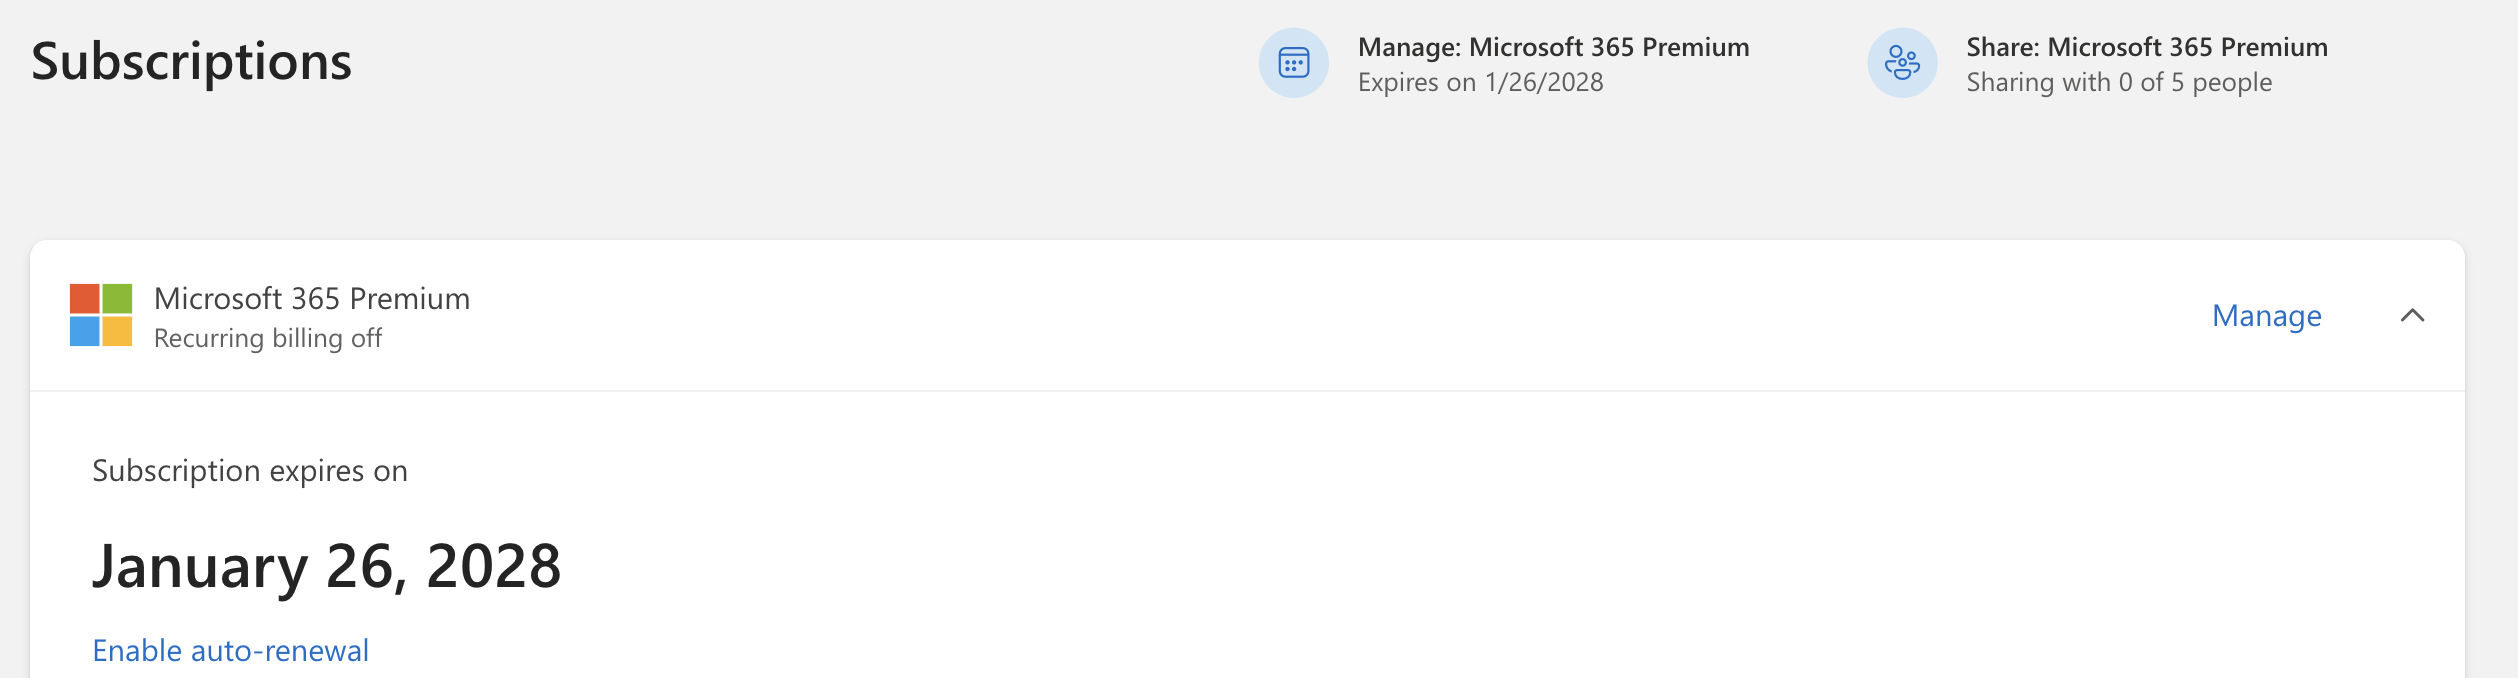This screenshot has width=2518, height=678.
Task: Click the 'Recurring billing off' status
Action: click(267, 338)
